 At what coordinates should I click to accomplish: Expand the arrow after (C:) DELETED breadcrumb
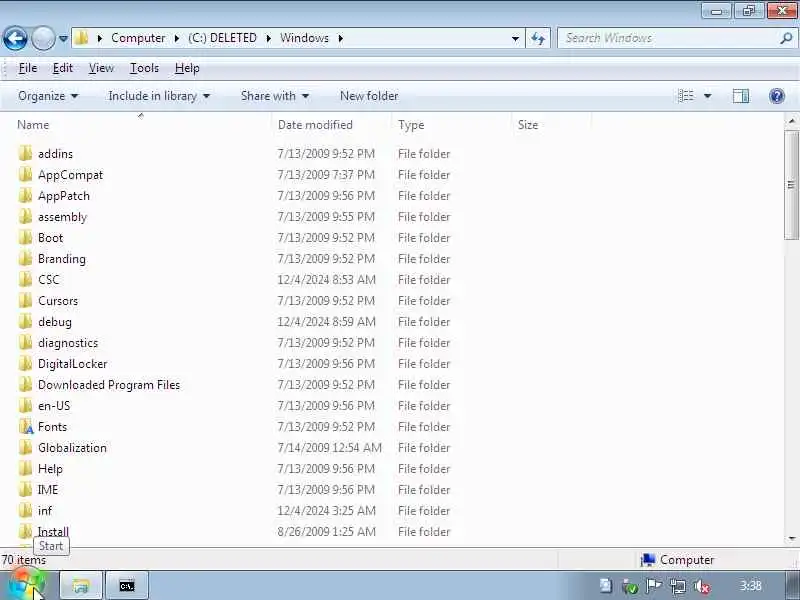point(268,38)
